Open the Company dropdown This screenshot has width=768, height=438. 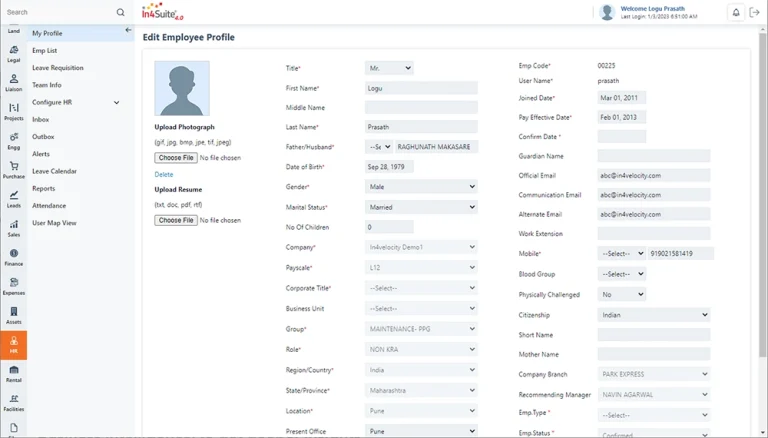coord(421,247)
